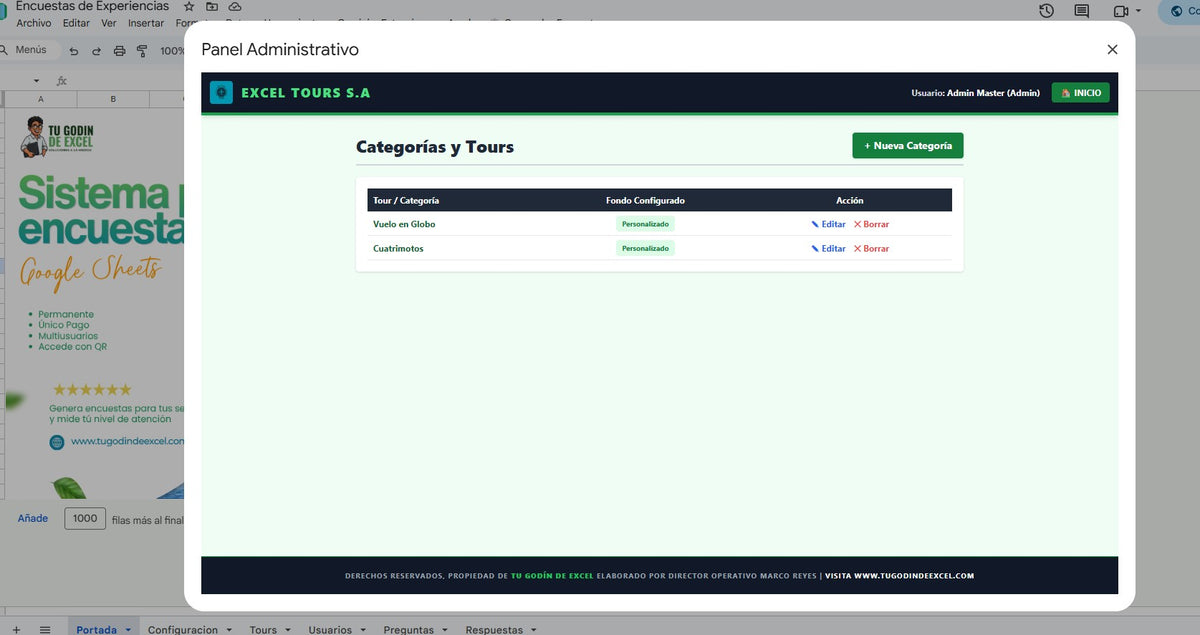
Task: Add a new sheet with the plus icon
Action: 16,629
